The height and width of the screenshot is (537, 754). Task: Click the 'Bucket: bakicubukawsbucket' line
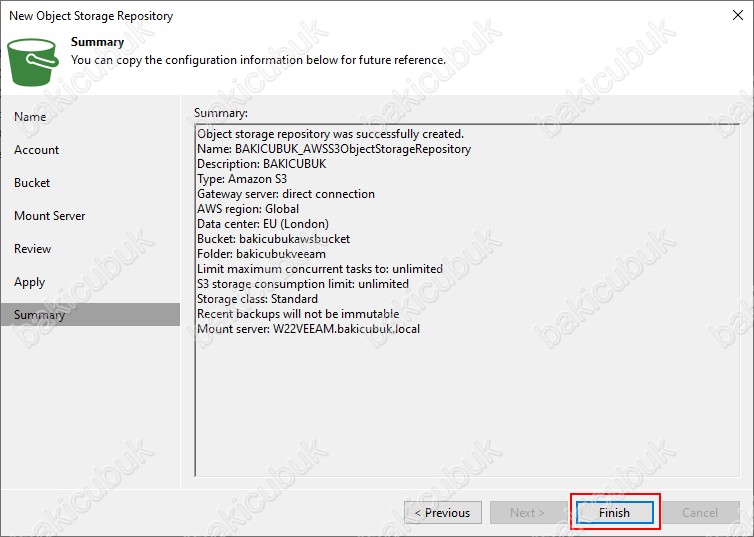[274, 239]
